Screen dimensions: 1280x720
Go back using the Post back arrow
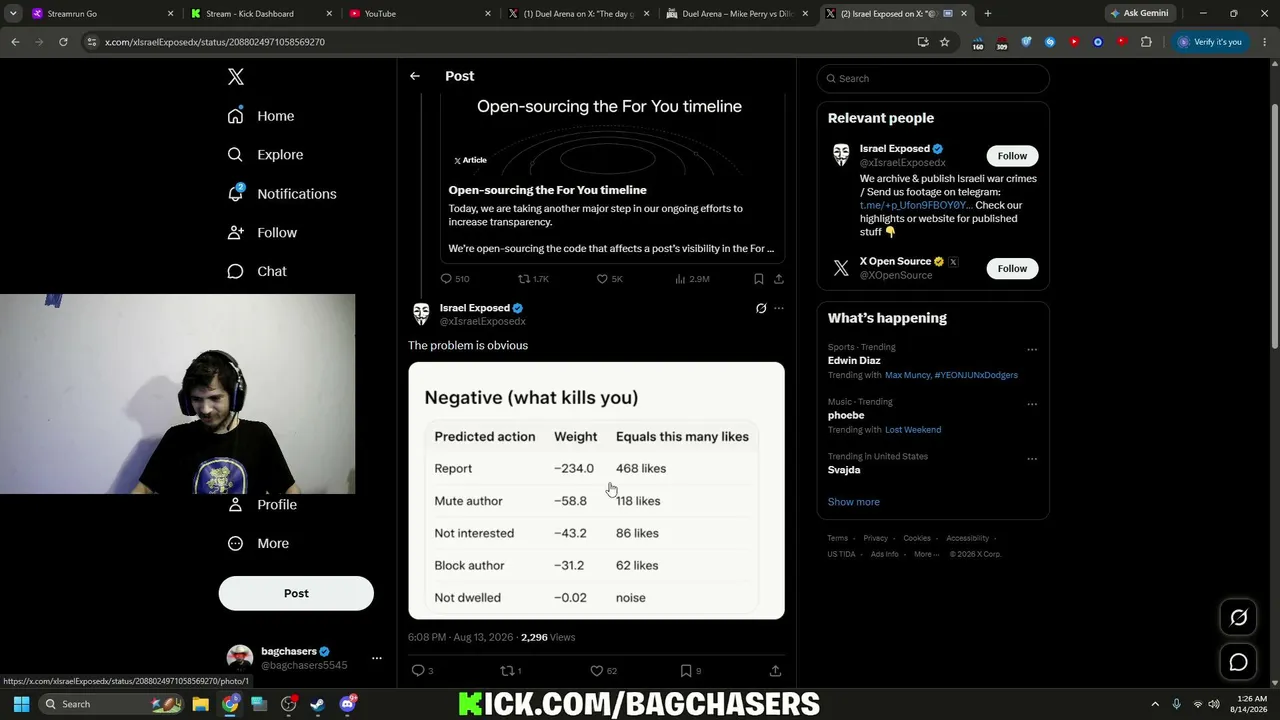[x=415, y=76]
